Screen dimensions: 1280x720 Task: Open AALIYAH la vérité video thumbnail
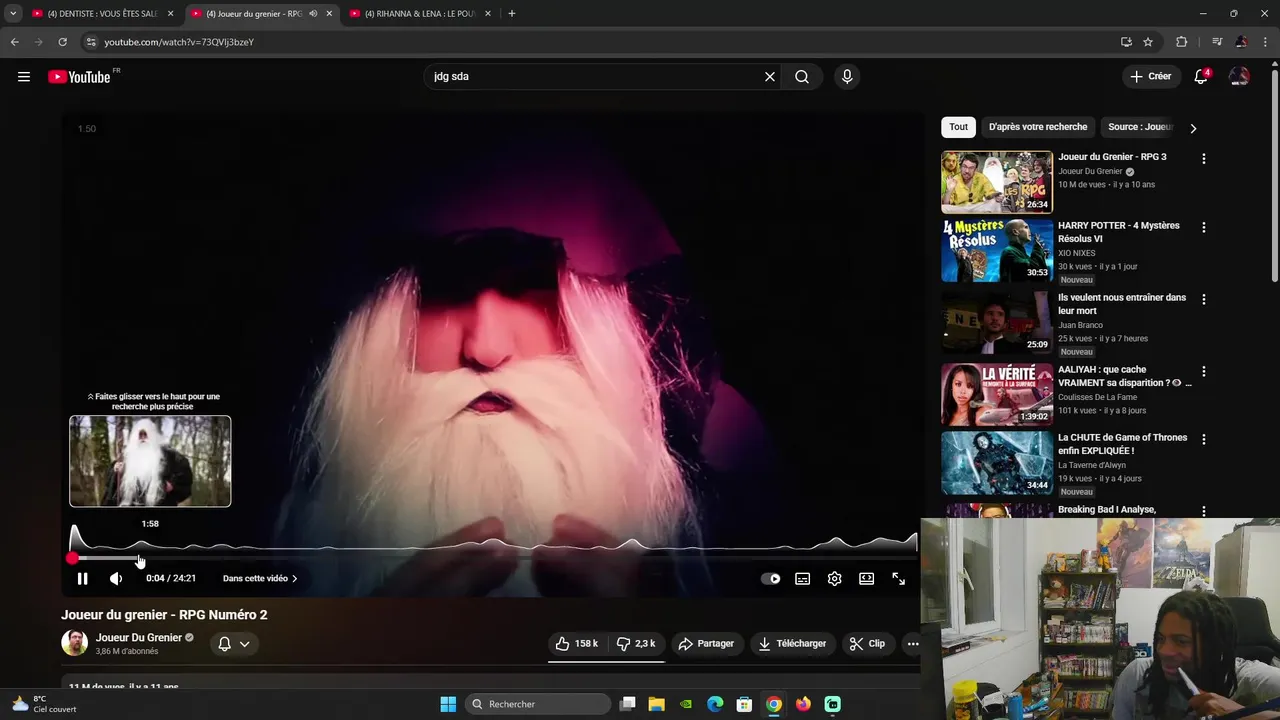(997, 394)
